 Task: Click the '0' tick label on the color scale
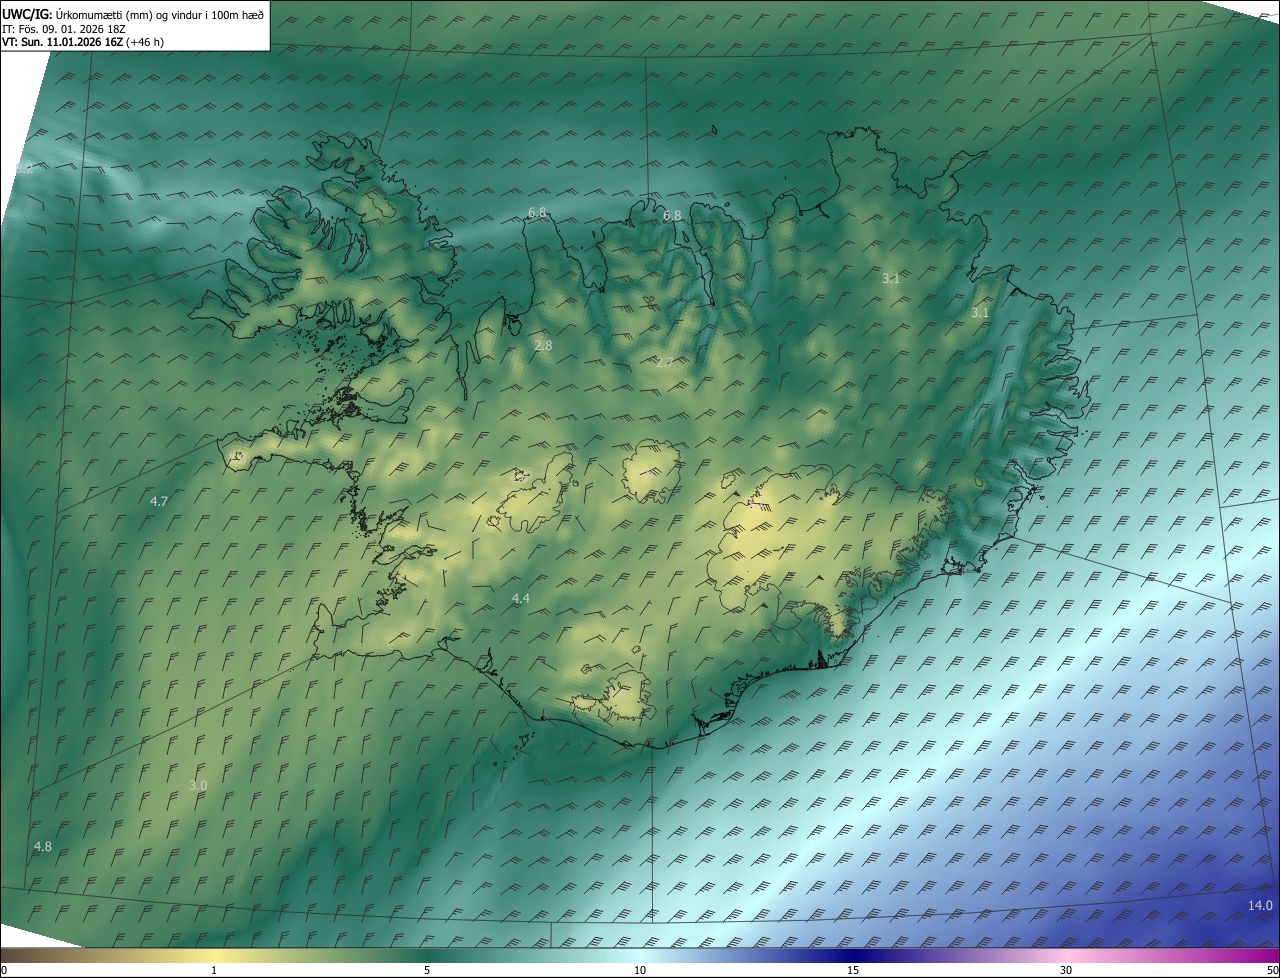click(4, 971)
